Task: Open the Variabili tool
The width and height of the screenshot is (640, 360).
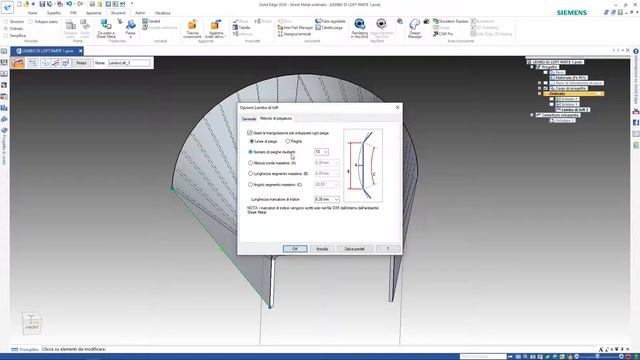Action: pyautogui.click(x=151, y=21)
